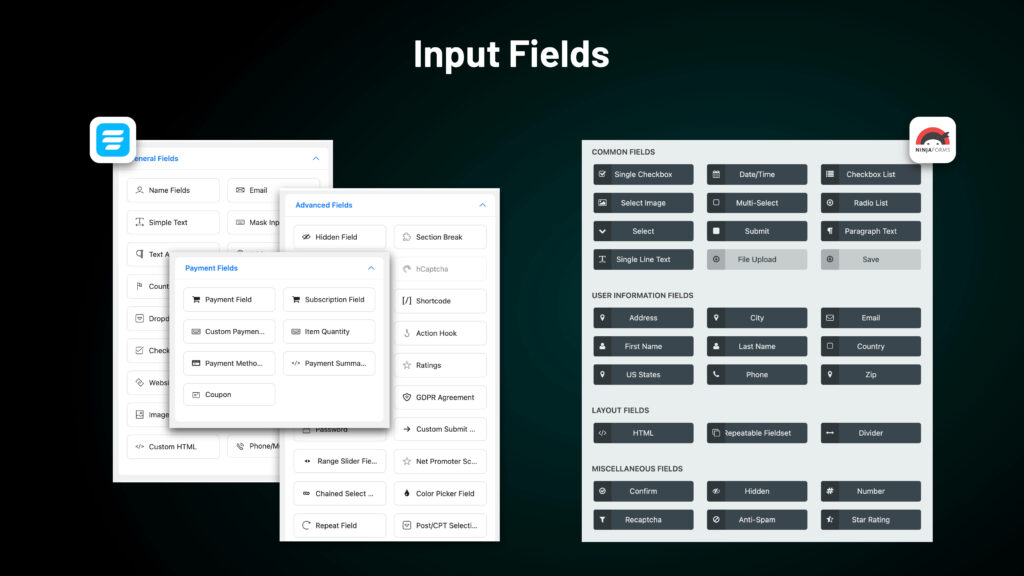
Task: Add the Custom HTML field
Action: click(x=173, y=447)
